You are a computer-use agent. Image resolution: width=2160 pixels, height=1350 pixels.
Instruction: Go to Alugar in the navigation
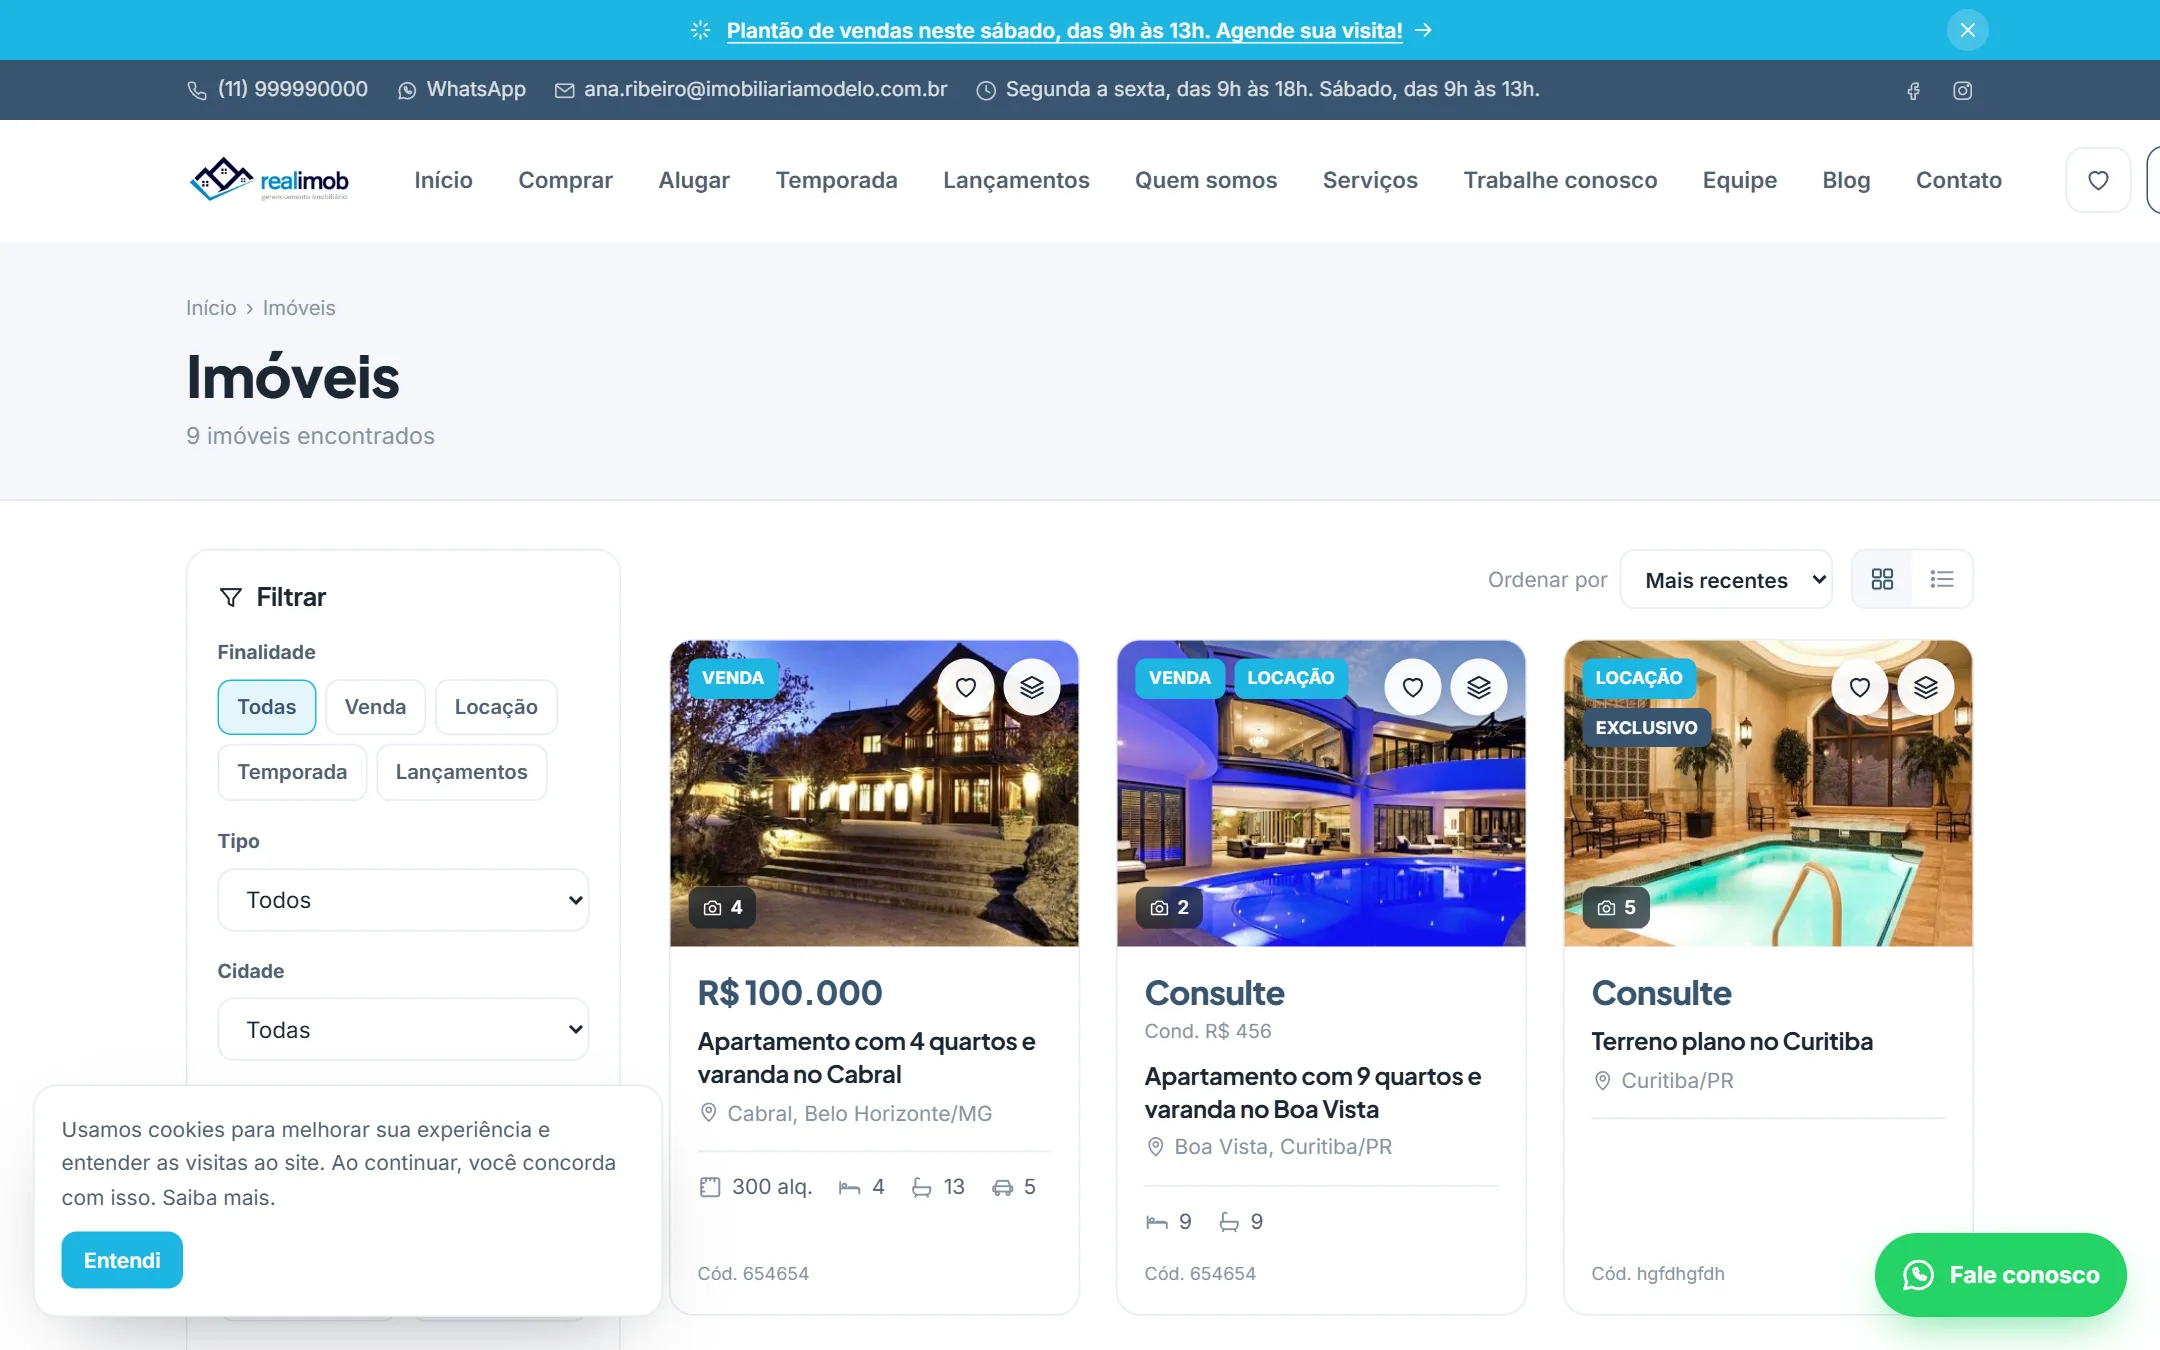694,180
